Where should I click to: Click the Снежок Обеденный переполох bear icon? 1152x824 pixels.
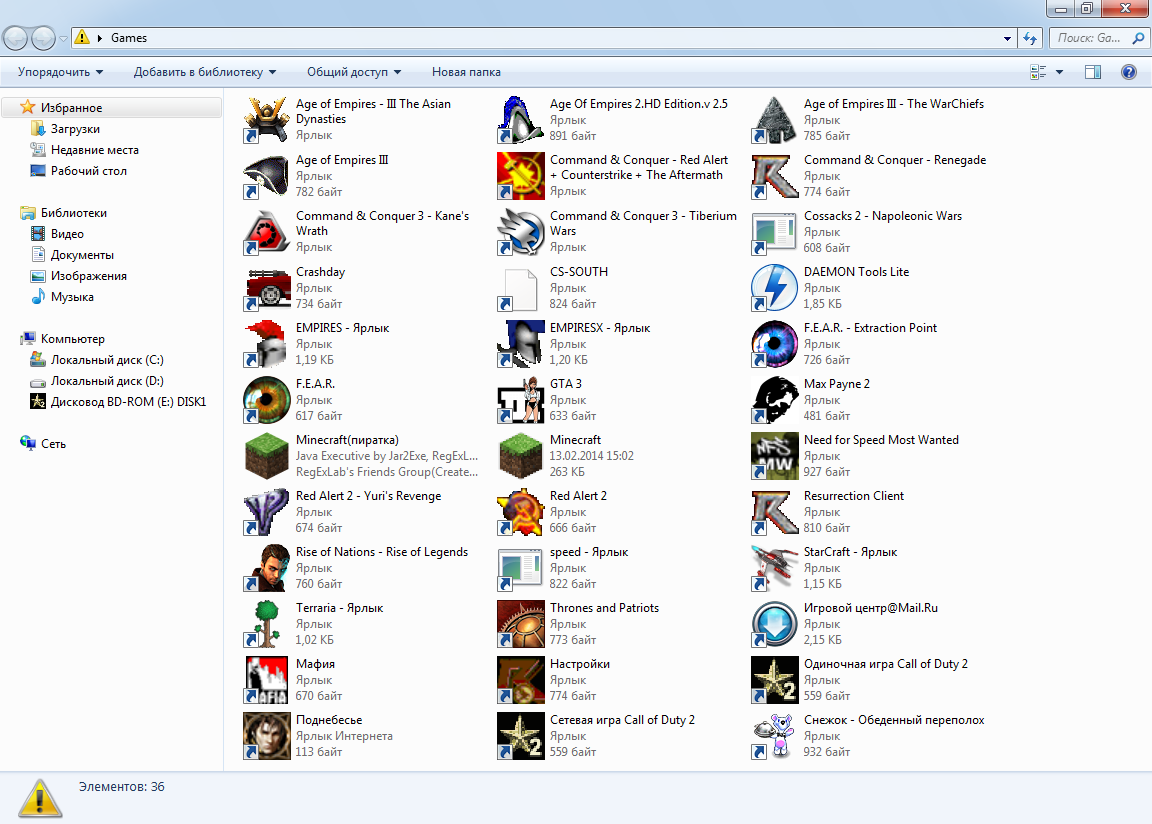(x=775, y=736)
